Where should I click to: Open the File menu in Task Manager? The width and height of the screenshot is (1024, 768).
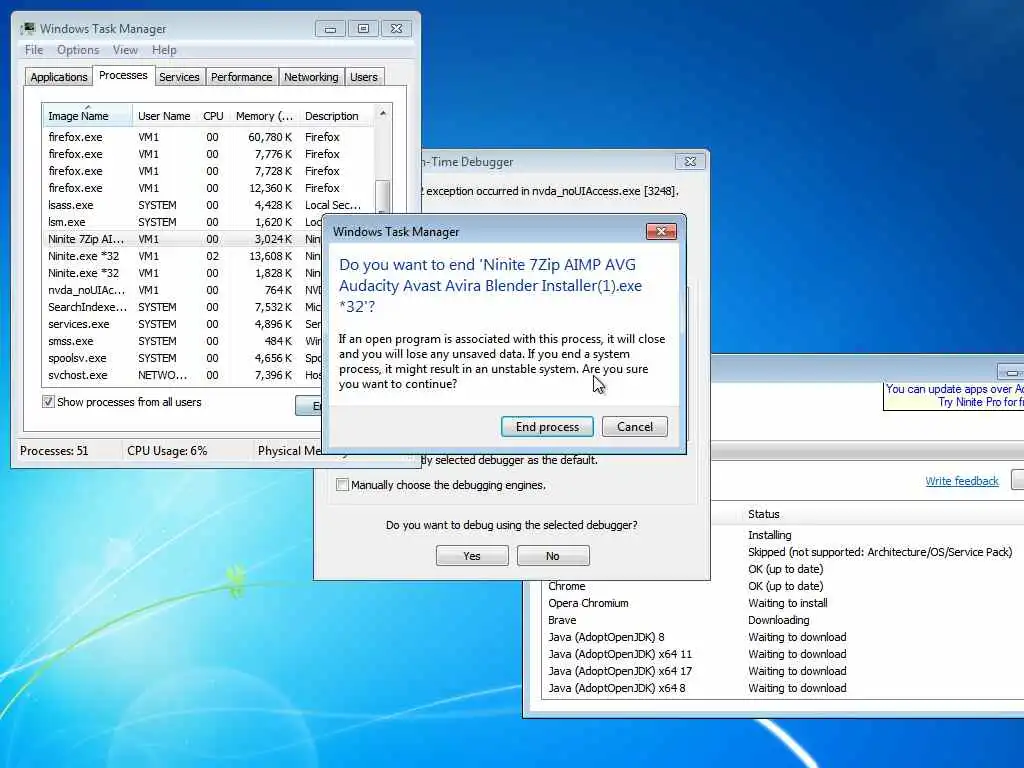pos(34,50)
